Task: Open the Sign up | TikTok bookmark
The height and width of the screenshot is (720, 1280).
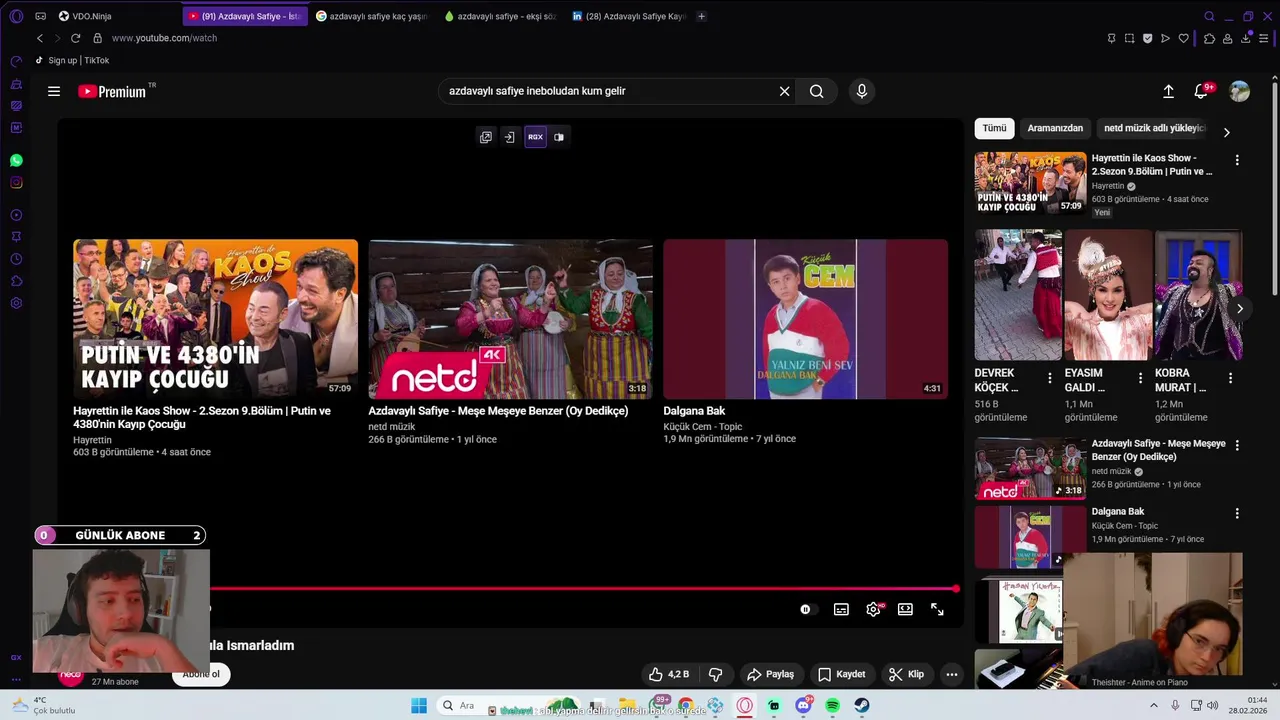Action: pos(72,60)
